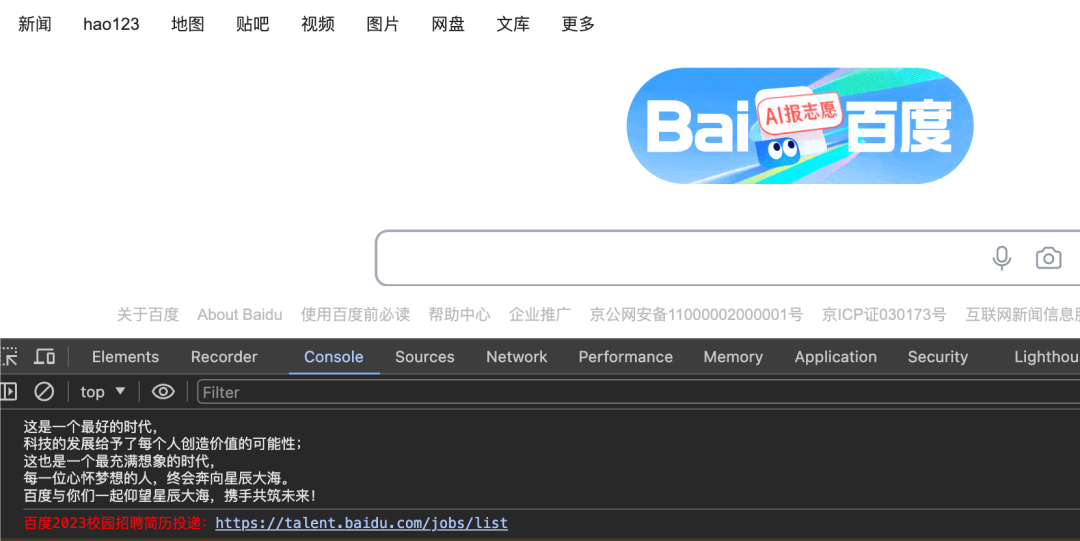Click the voice search microphone icon
Image resolution: width=1080 pixels, height=541 pixels.
pyautogui.click(x=1001, y=258)
